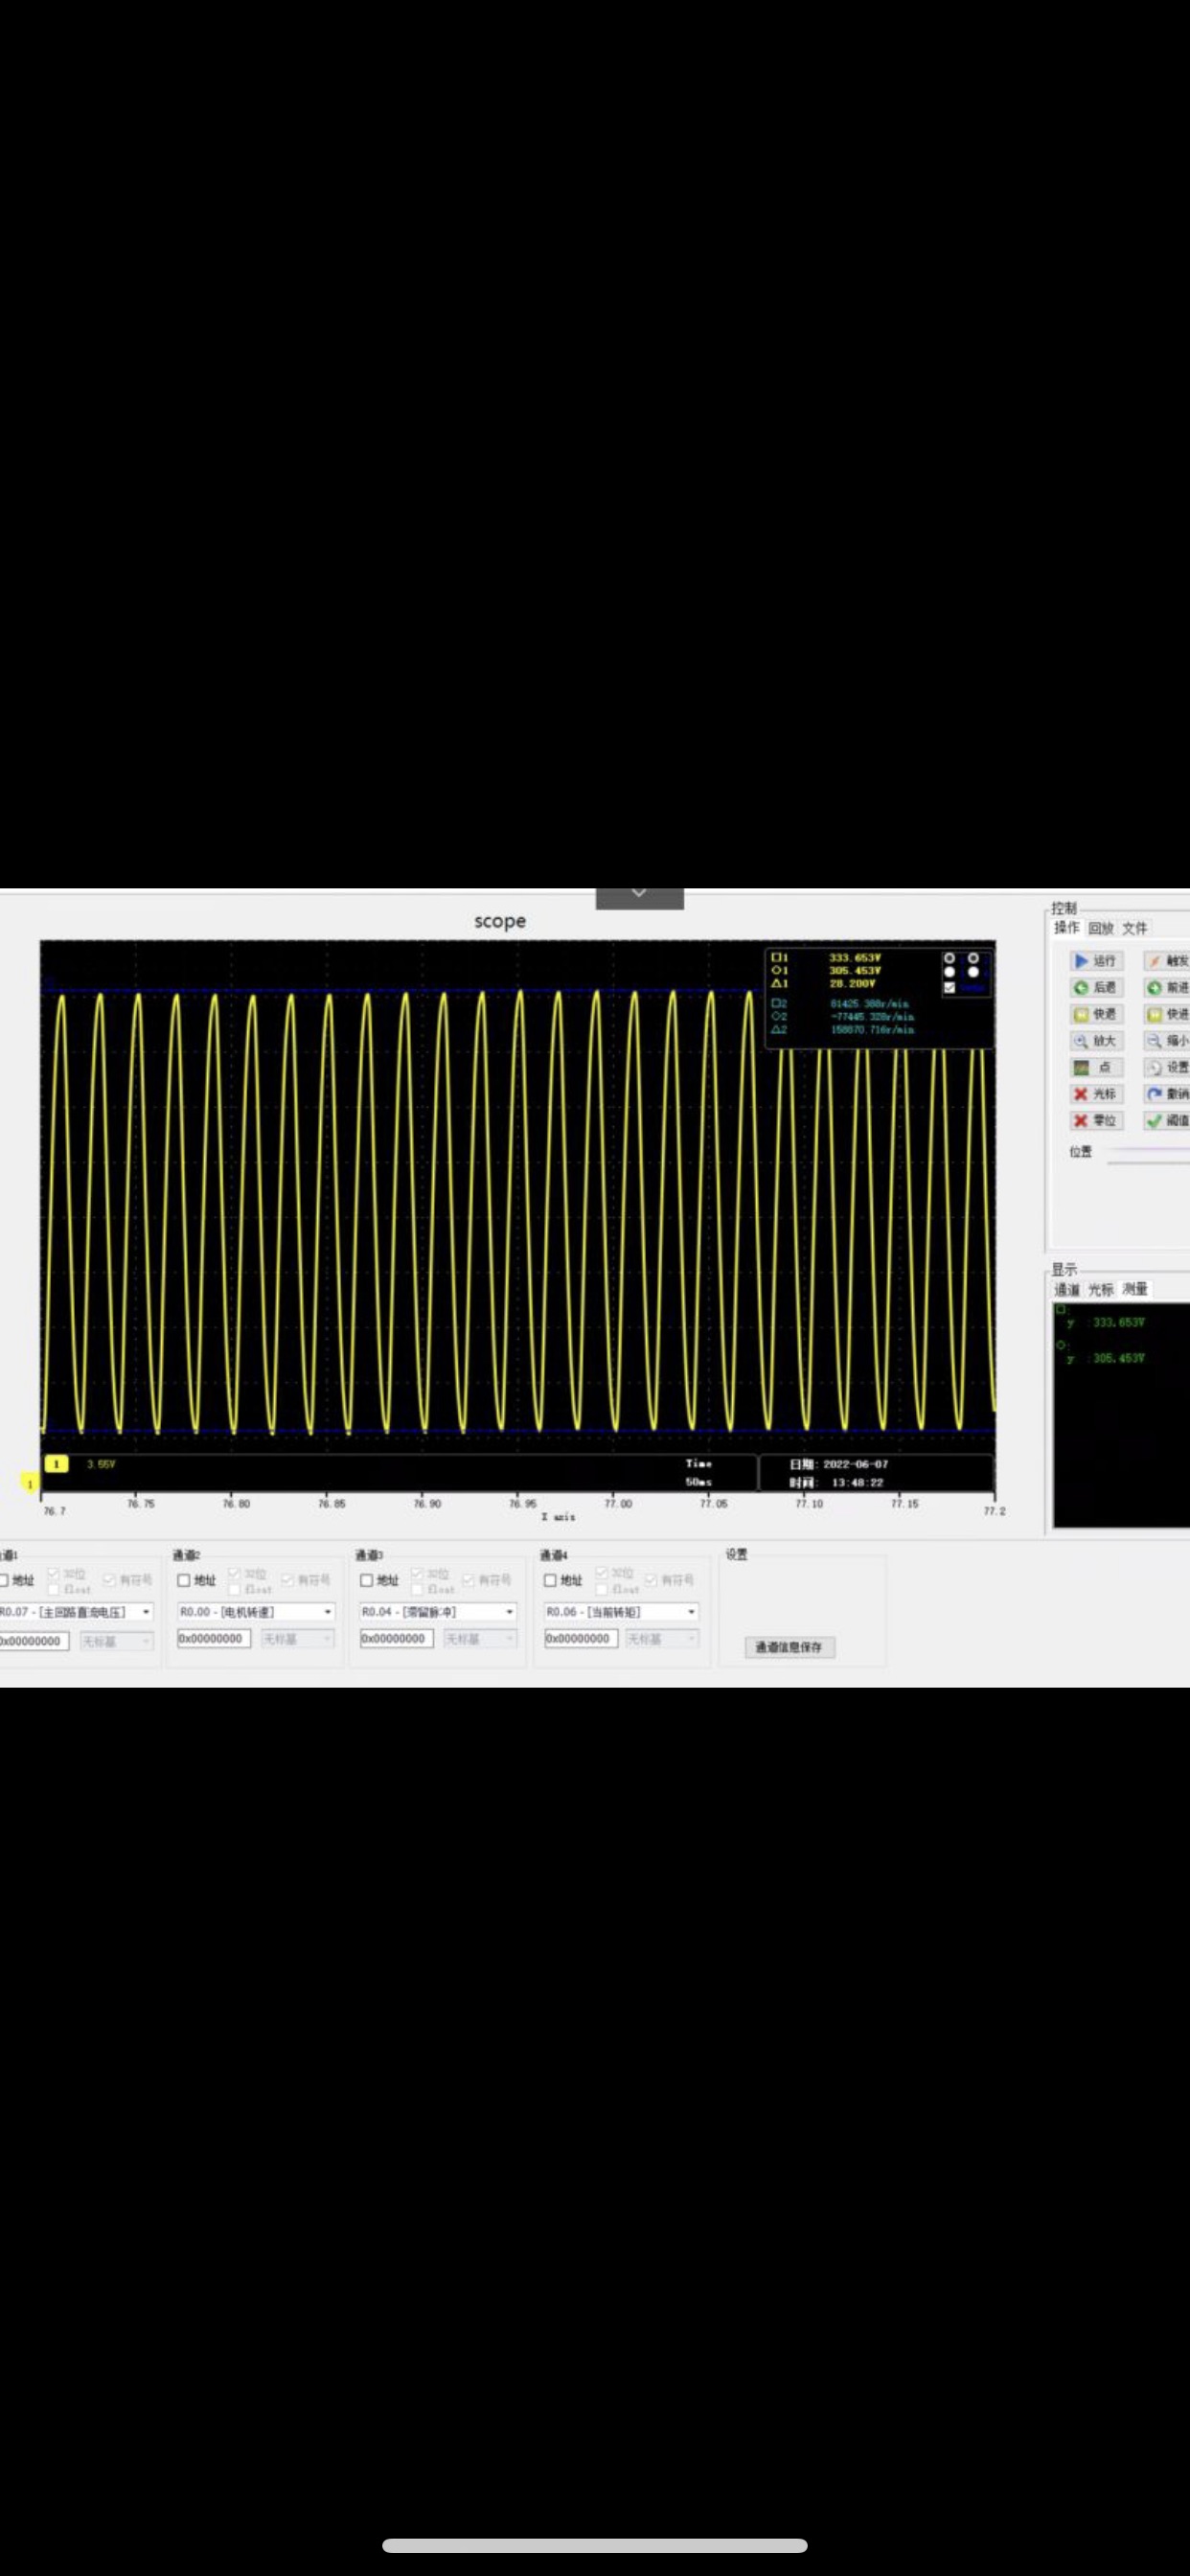
Task: Click the yellow channel 1 badge below waveform
Action: point(57,1464)
